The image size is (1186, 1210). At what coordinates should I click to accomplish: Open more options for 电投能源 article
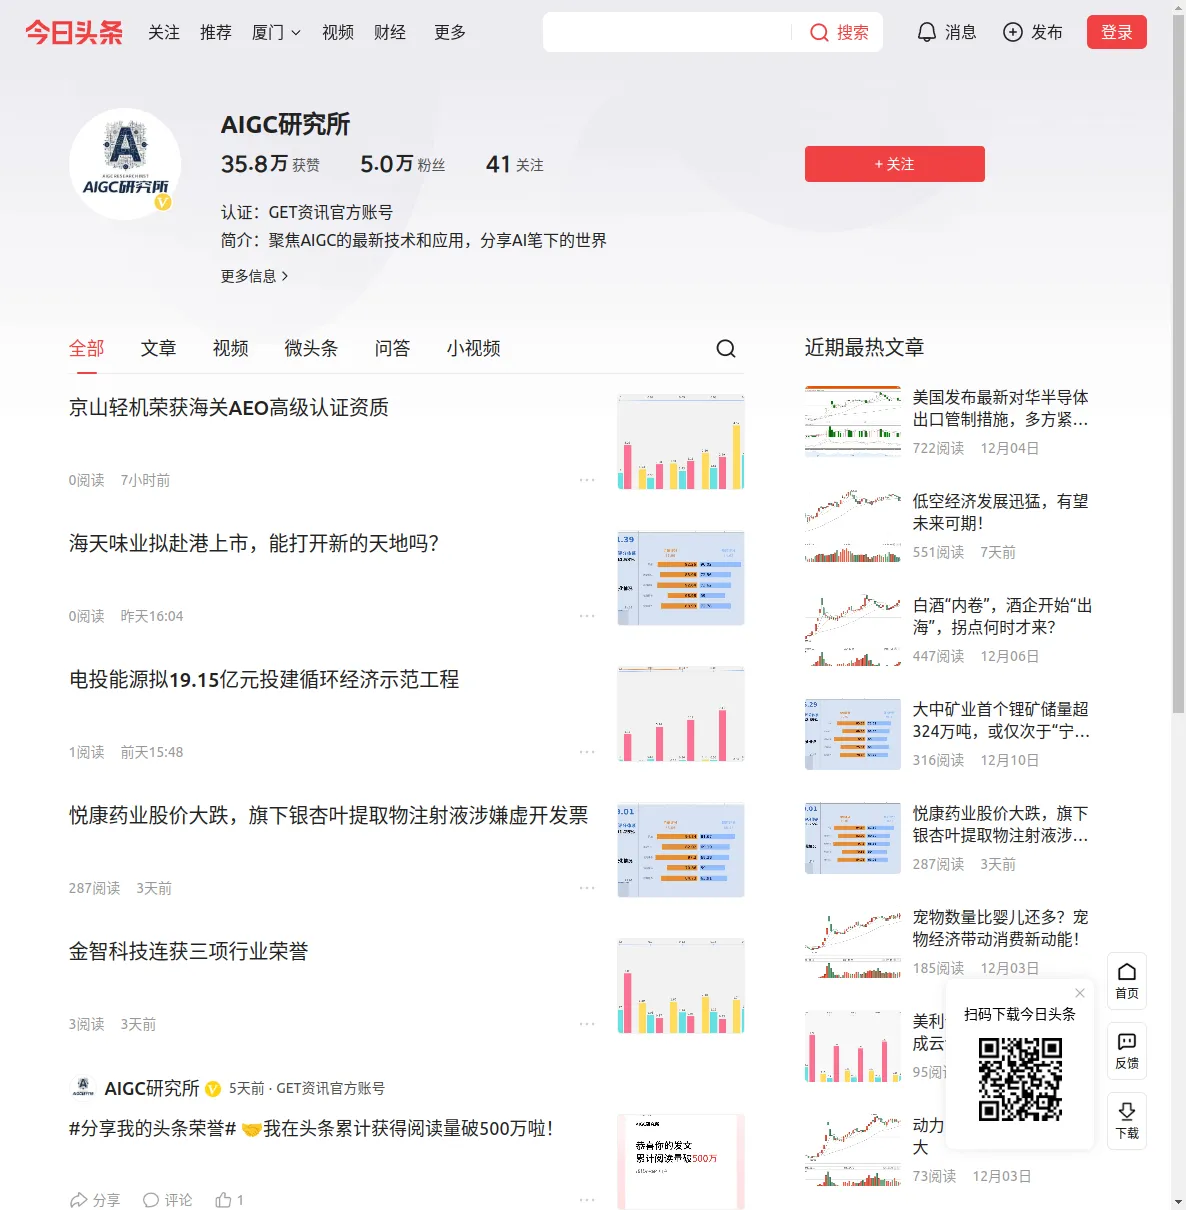(x=587, y=752)
